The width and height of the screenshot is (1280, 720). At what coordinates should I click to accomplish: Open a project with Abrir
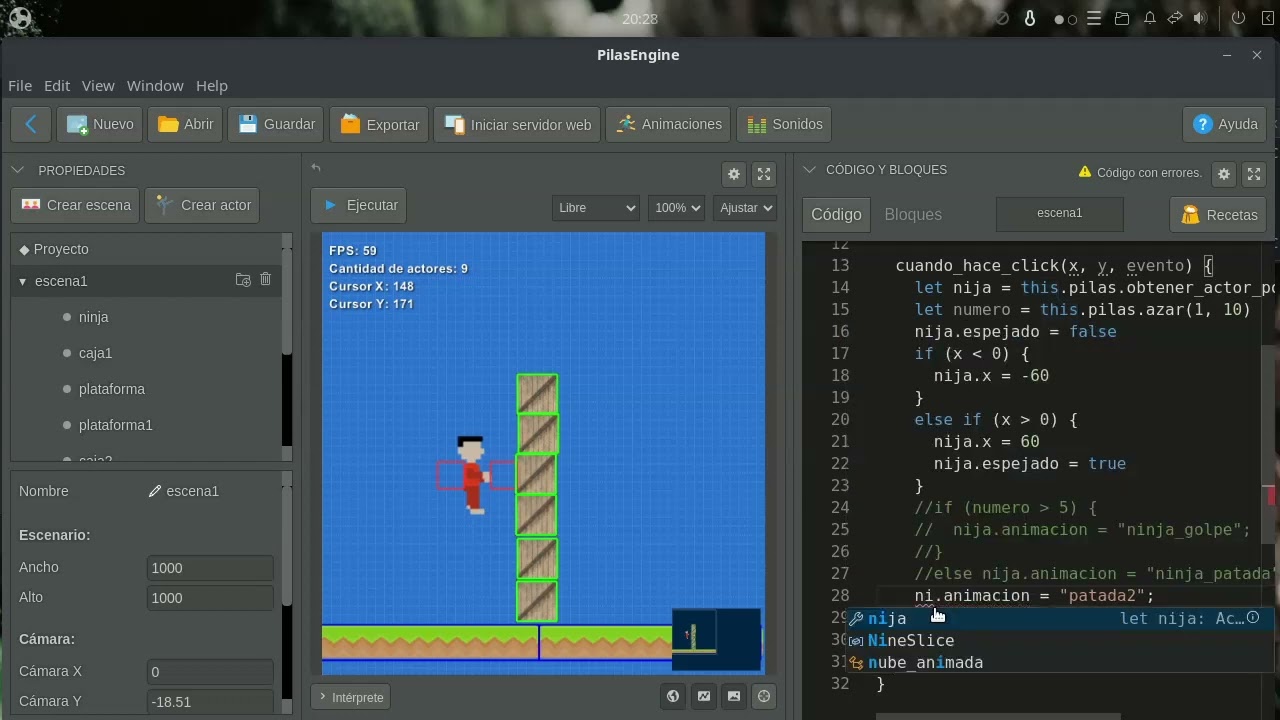[x=186, y=124]
